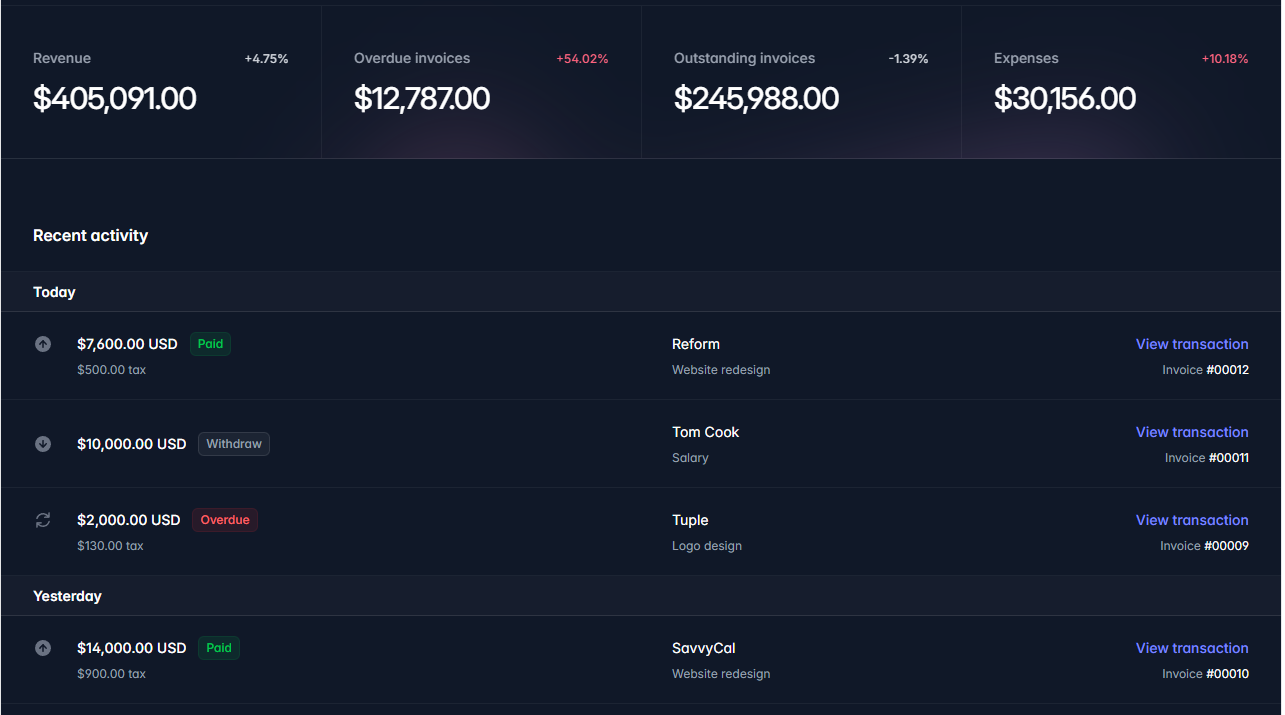
Task: Click the Expenses card showing $30,156.00
Action: coord(1120,80)
